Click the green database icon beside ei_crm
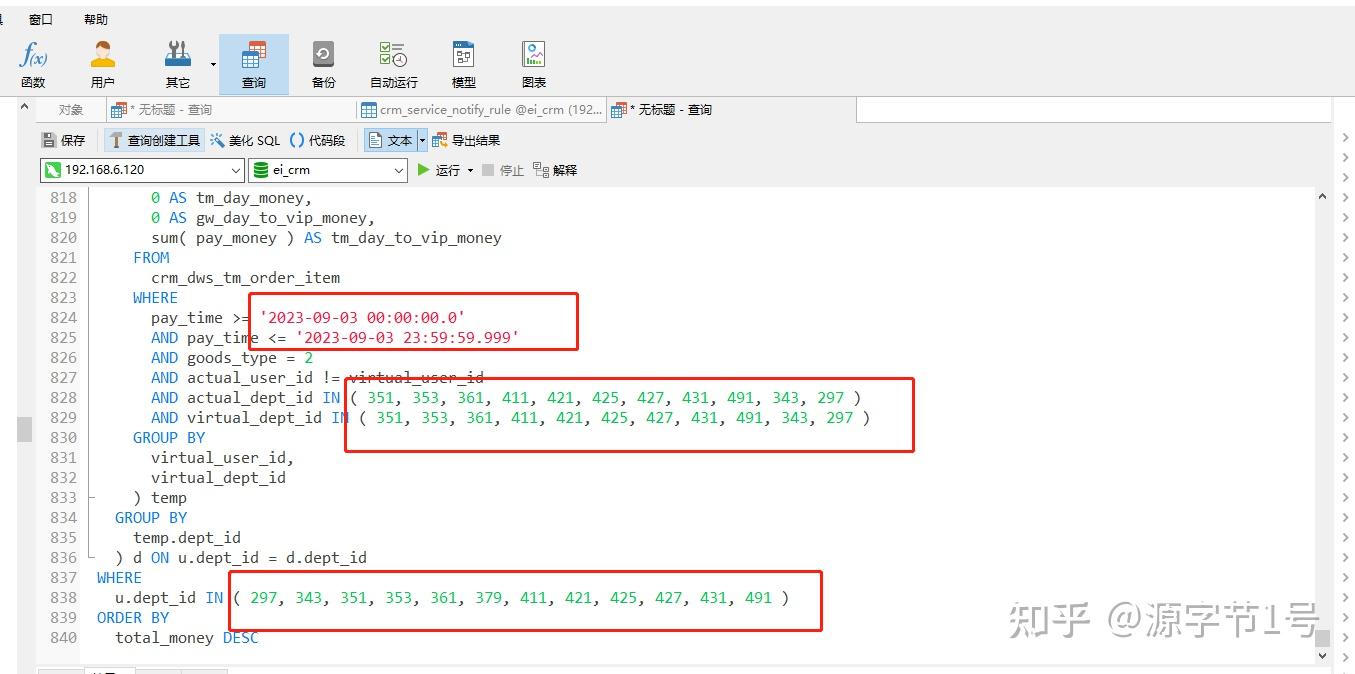This screenshot has height=674, width=1355. click(261, 170)
